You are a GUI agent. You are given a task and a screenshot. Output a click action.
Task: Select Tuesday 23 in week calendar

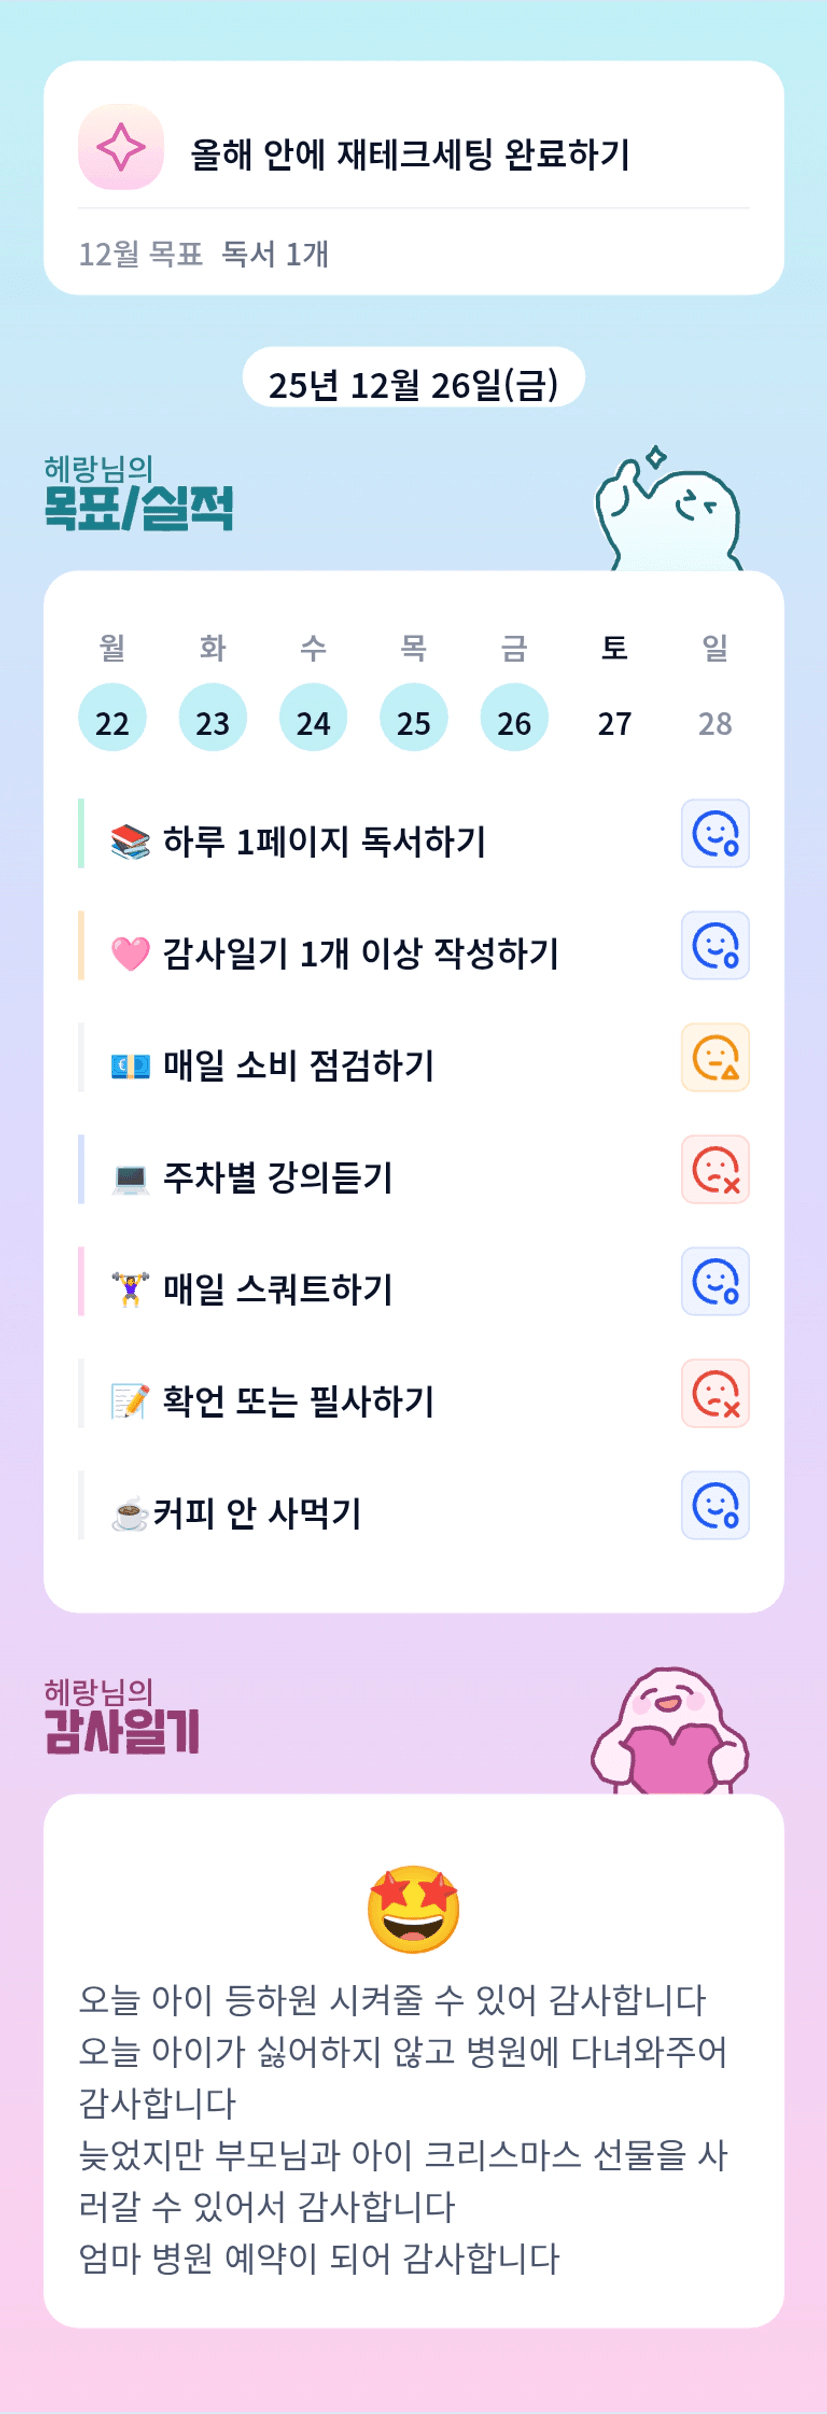click(x=213, y=719)
